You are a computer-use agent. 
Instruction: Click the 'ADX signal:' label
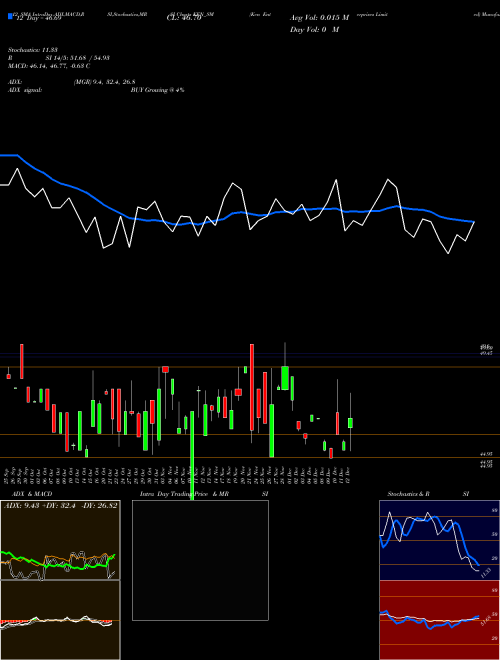[25, 90]
